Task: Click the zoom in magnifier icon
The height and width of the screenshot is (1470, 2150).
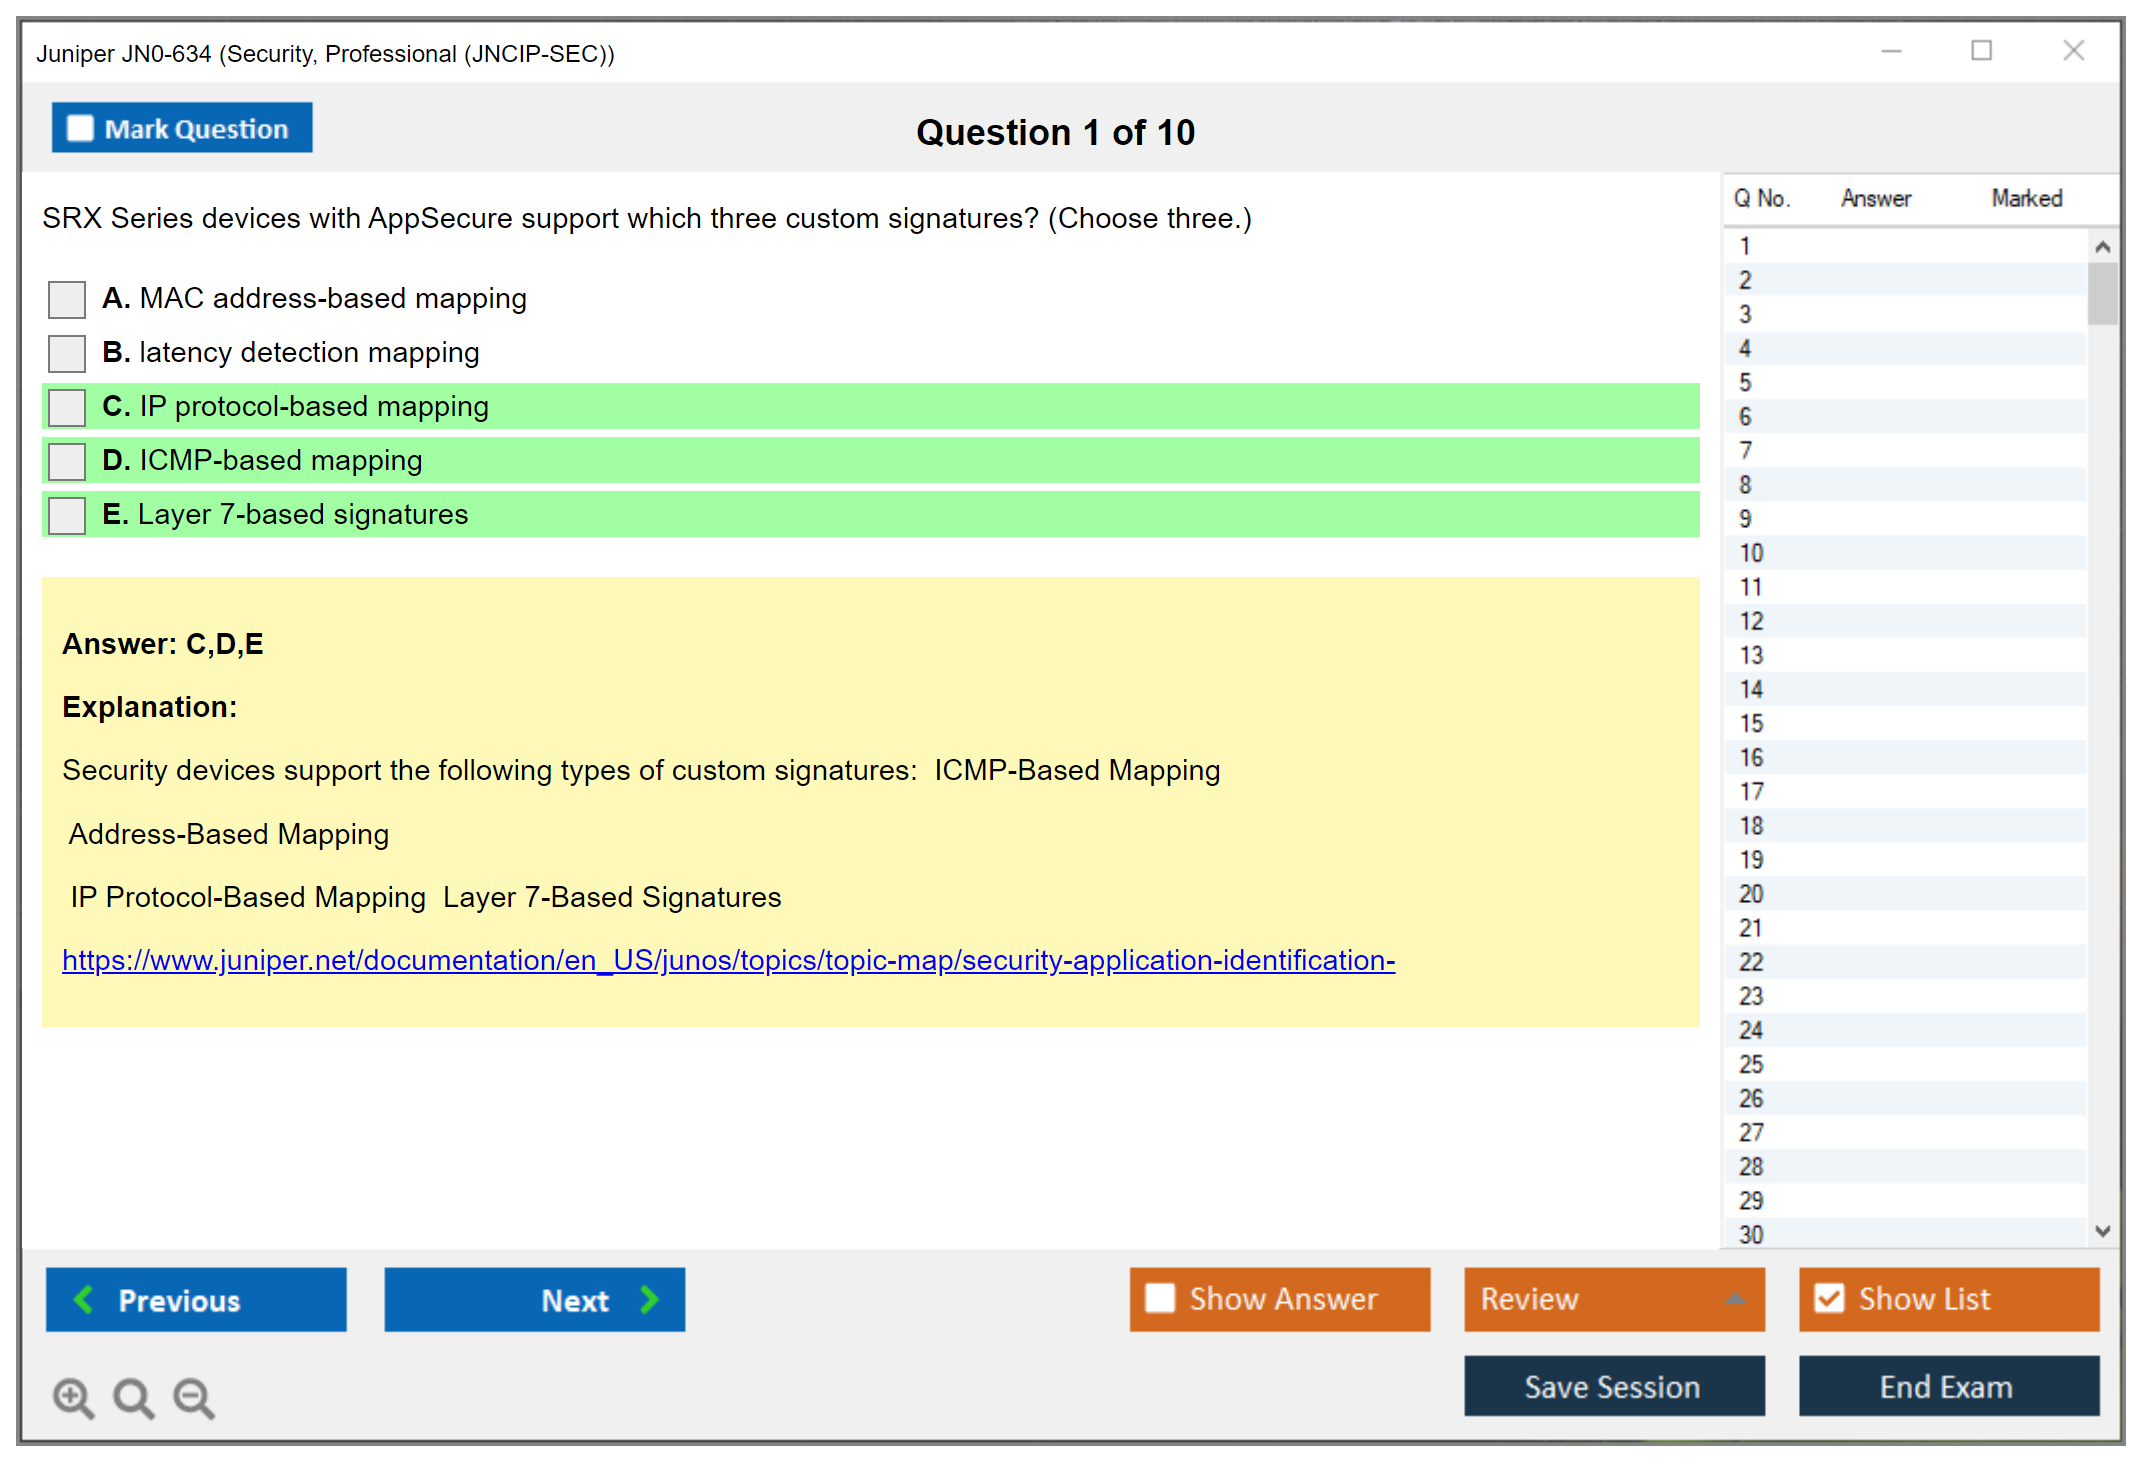Action: [x=72, y=1397]
